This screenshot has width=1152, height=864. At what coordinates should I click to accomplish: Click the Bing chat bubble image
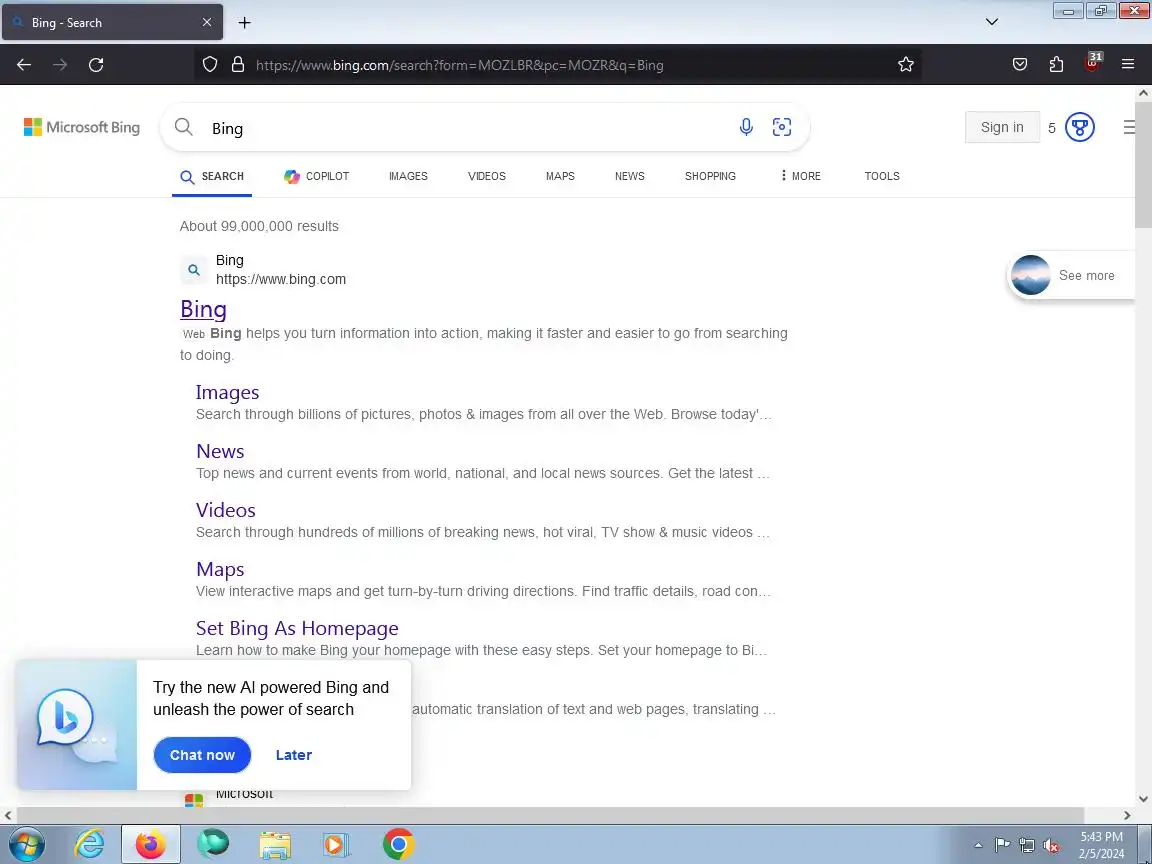click(x=76, y=724)
